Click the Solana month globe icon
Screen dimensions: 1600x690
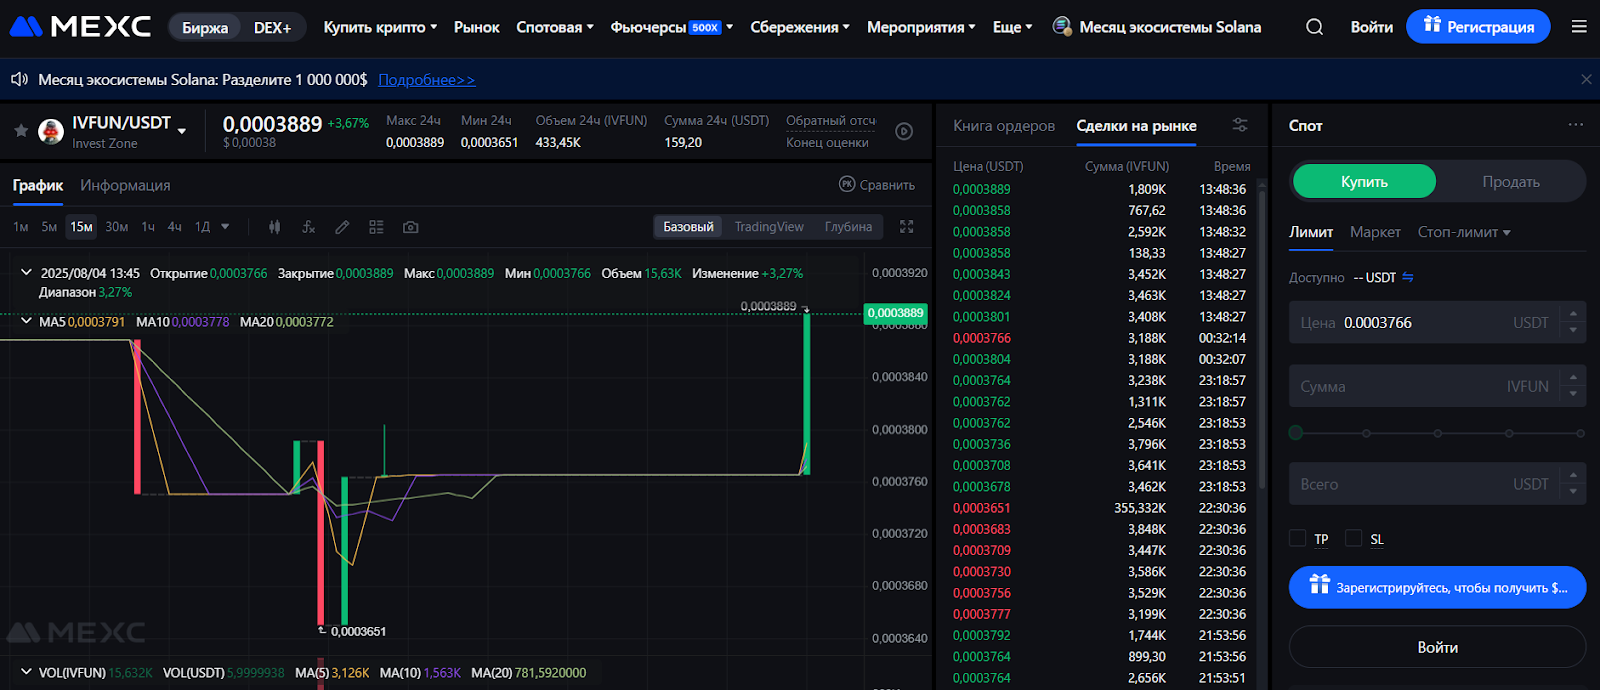pos(1062,26)
